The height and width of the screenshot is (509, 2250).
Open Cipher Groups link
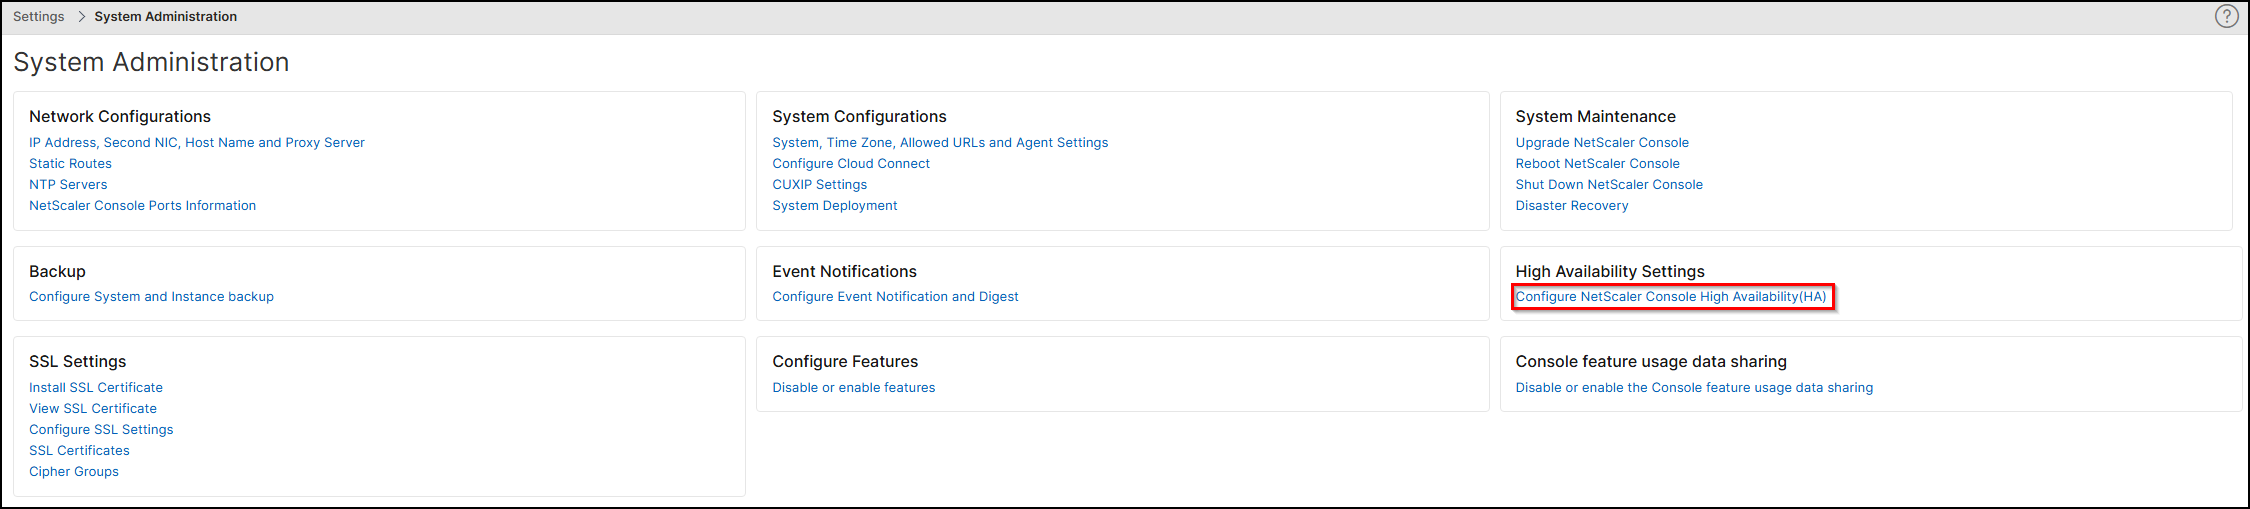click(x=74, y=472)
